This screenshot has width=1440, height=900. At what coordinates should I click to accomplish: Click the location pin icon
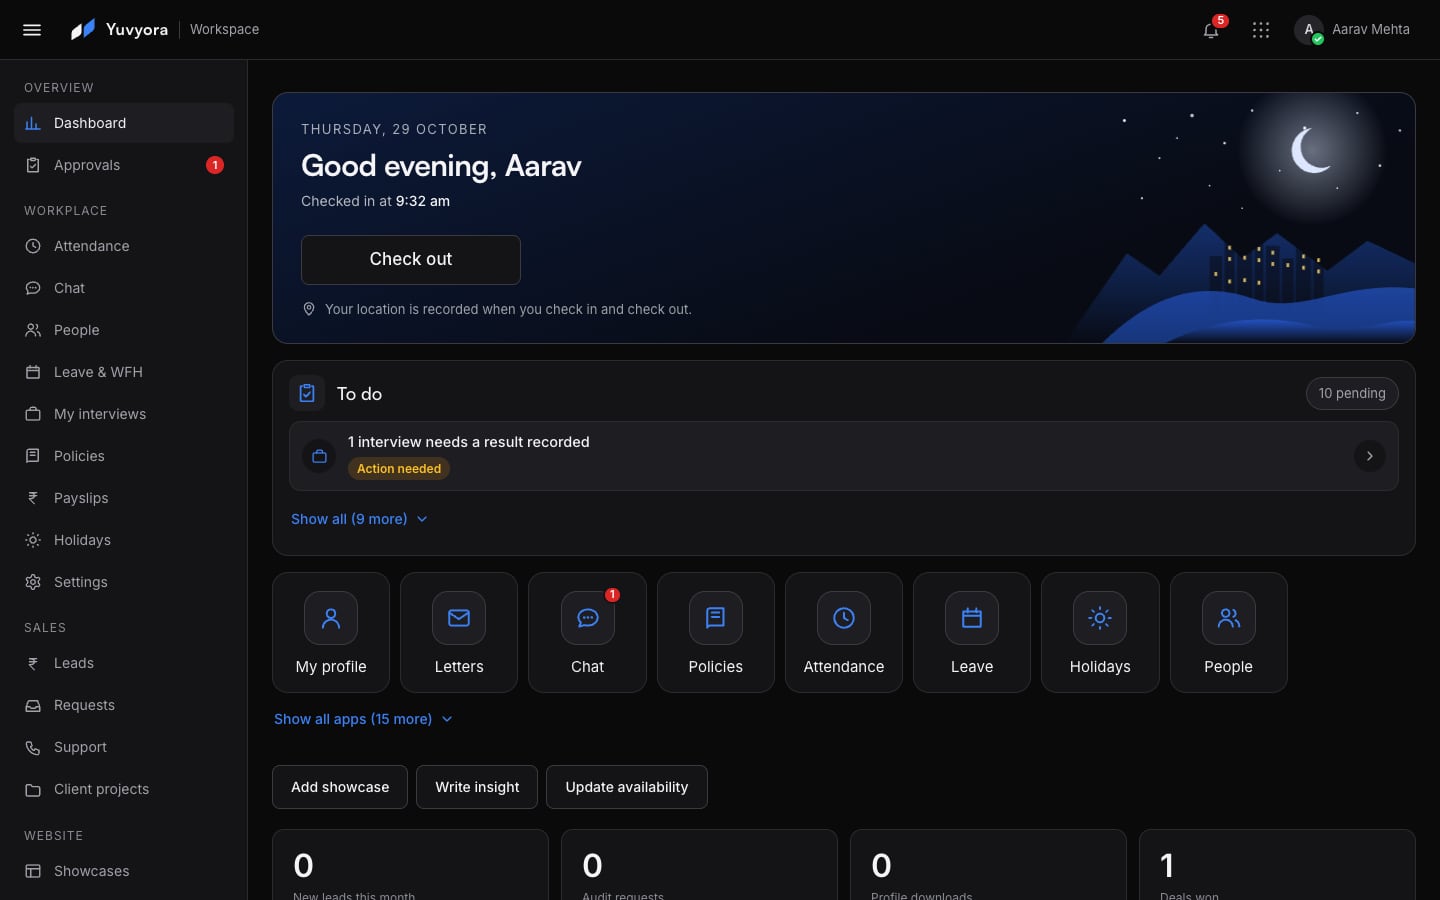pyautogui.click(x=309, y=309)
